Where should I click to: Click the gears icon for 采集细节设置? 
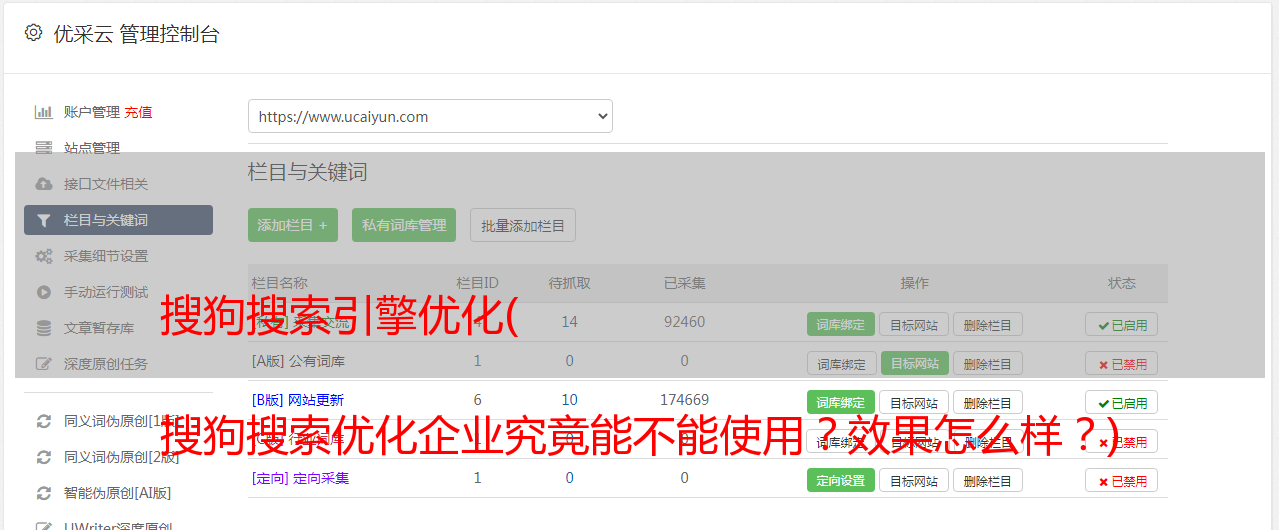[43, 256]
